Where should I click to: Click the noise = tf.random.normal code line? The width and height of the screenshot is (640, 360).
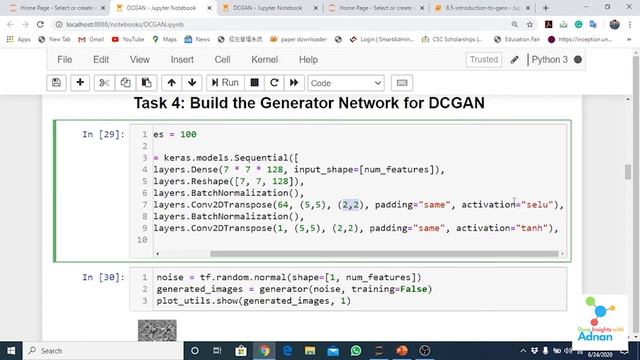(289, 277)
